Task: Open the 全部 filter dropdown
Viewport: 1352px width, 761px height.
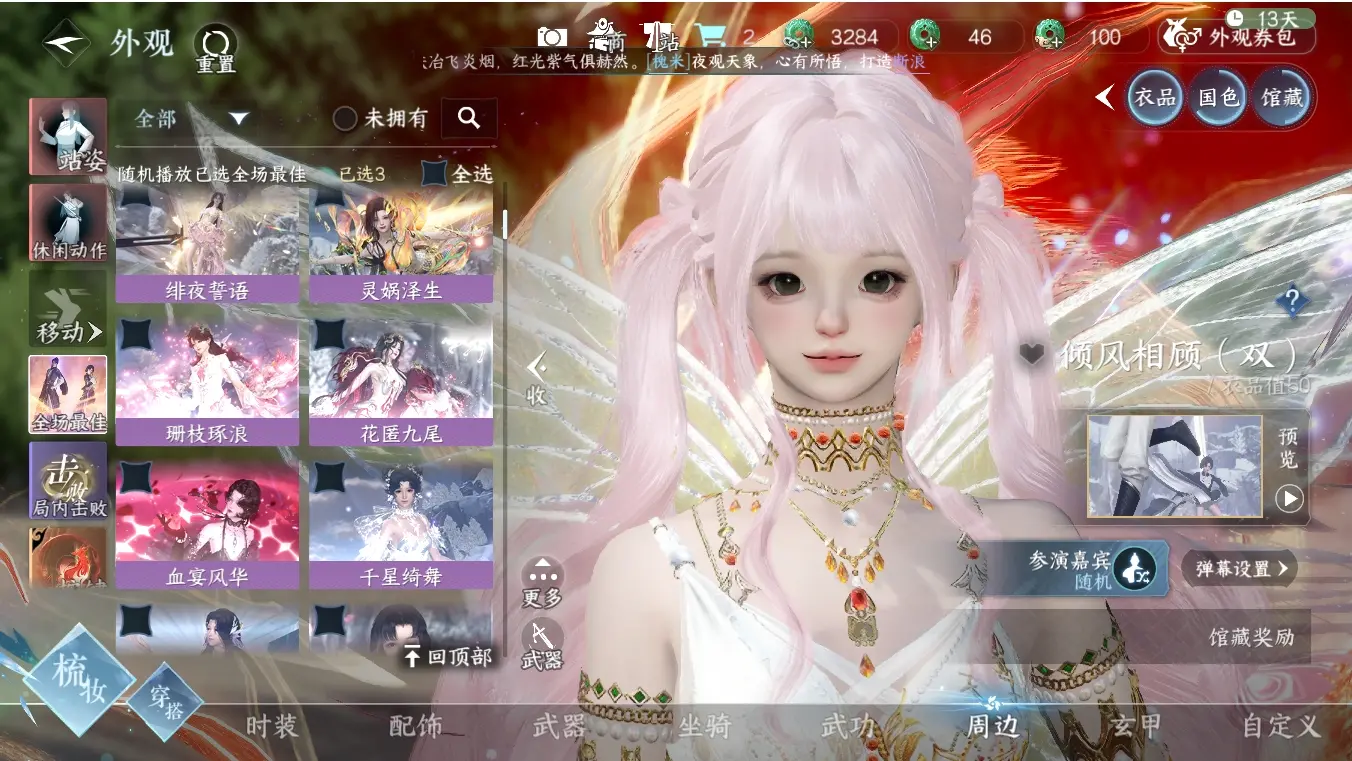Action: pos(191,119)
